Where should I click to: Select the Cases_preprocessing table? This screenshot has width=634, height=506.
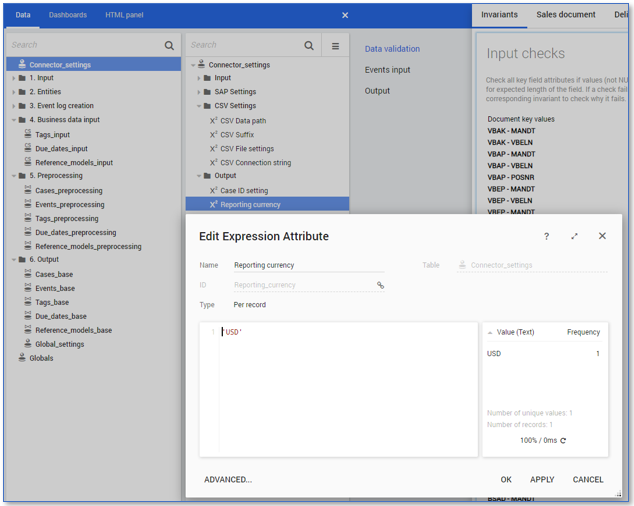click(x=68, y=190)
